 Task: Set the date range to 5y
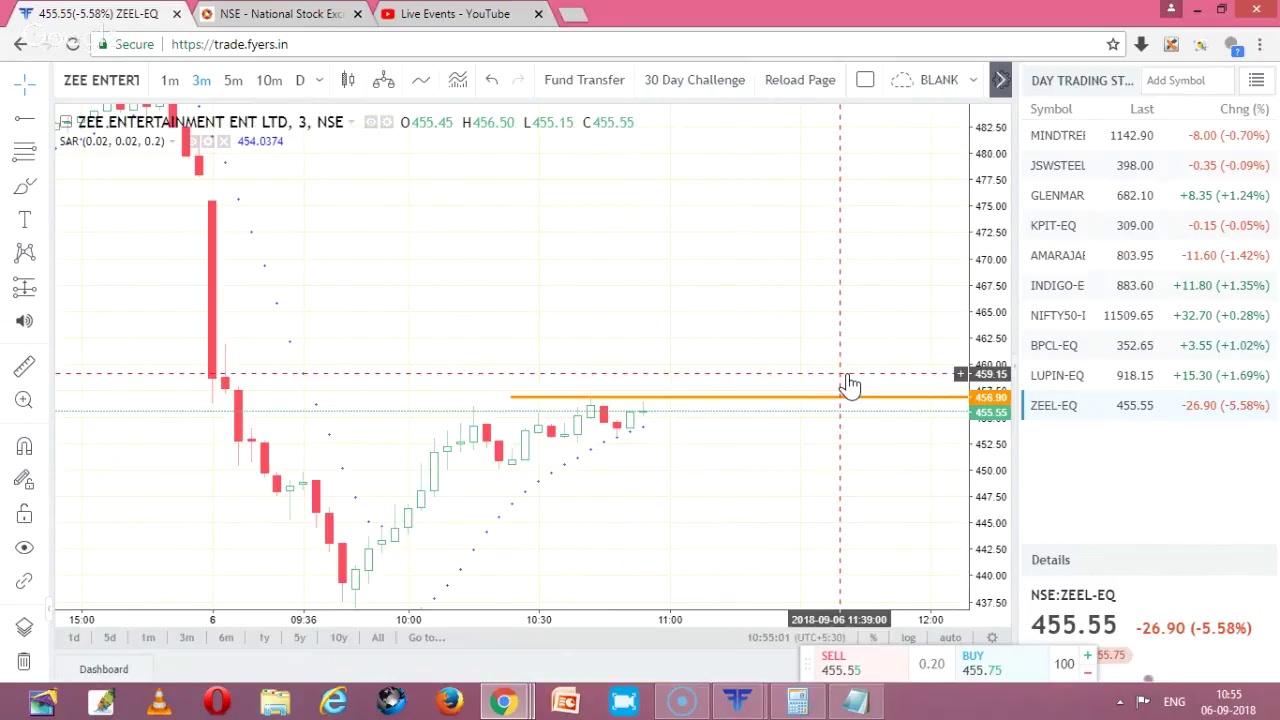tap(299, 638)
